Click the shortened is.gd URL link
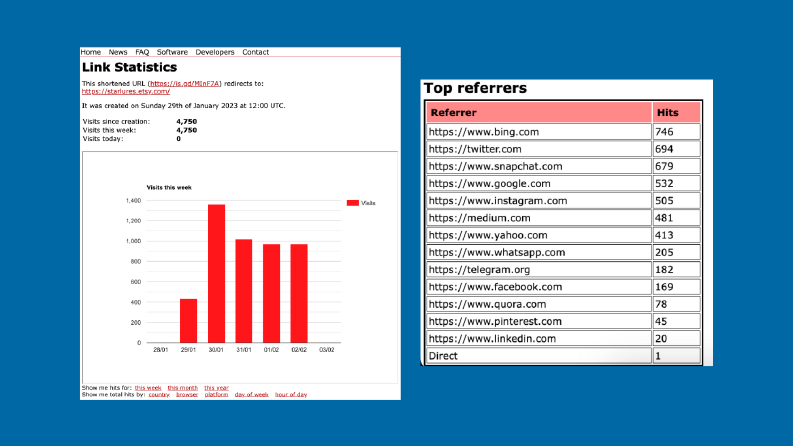 pyautogui.click(x=185, y=83)
